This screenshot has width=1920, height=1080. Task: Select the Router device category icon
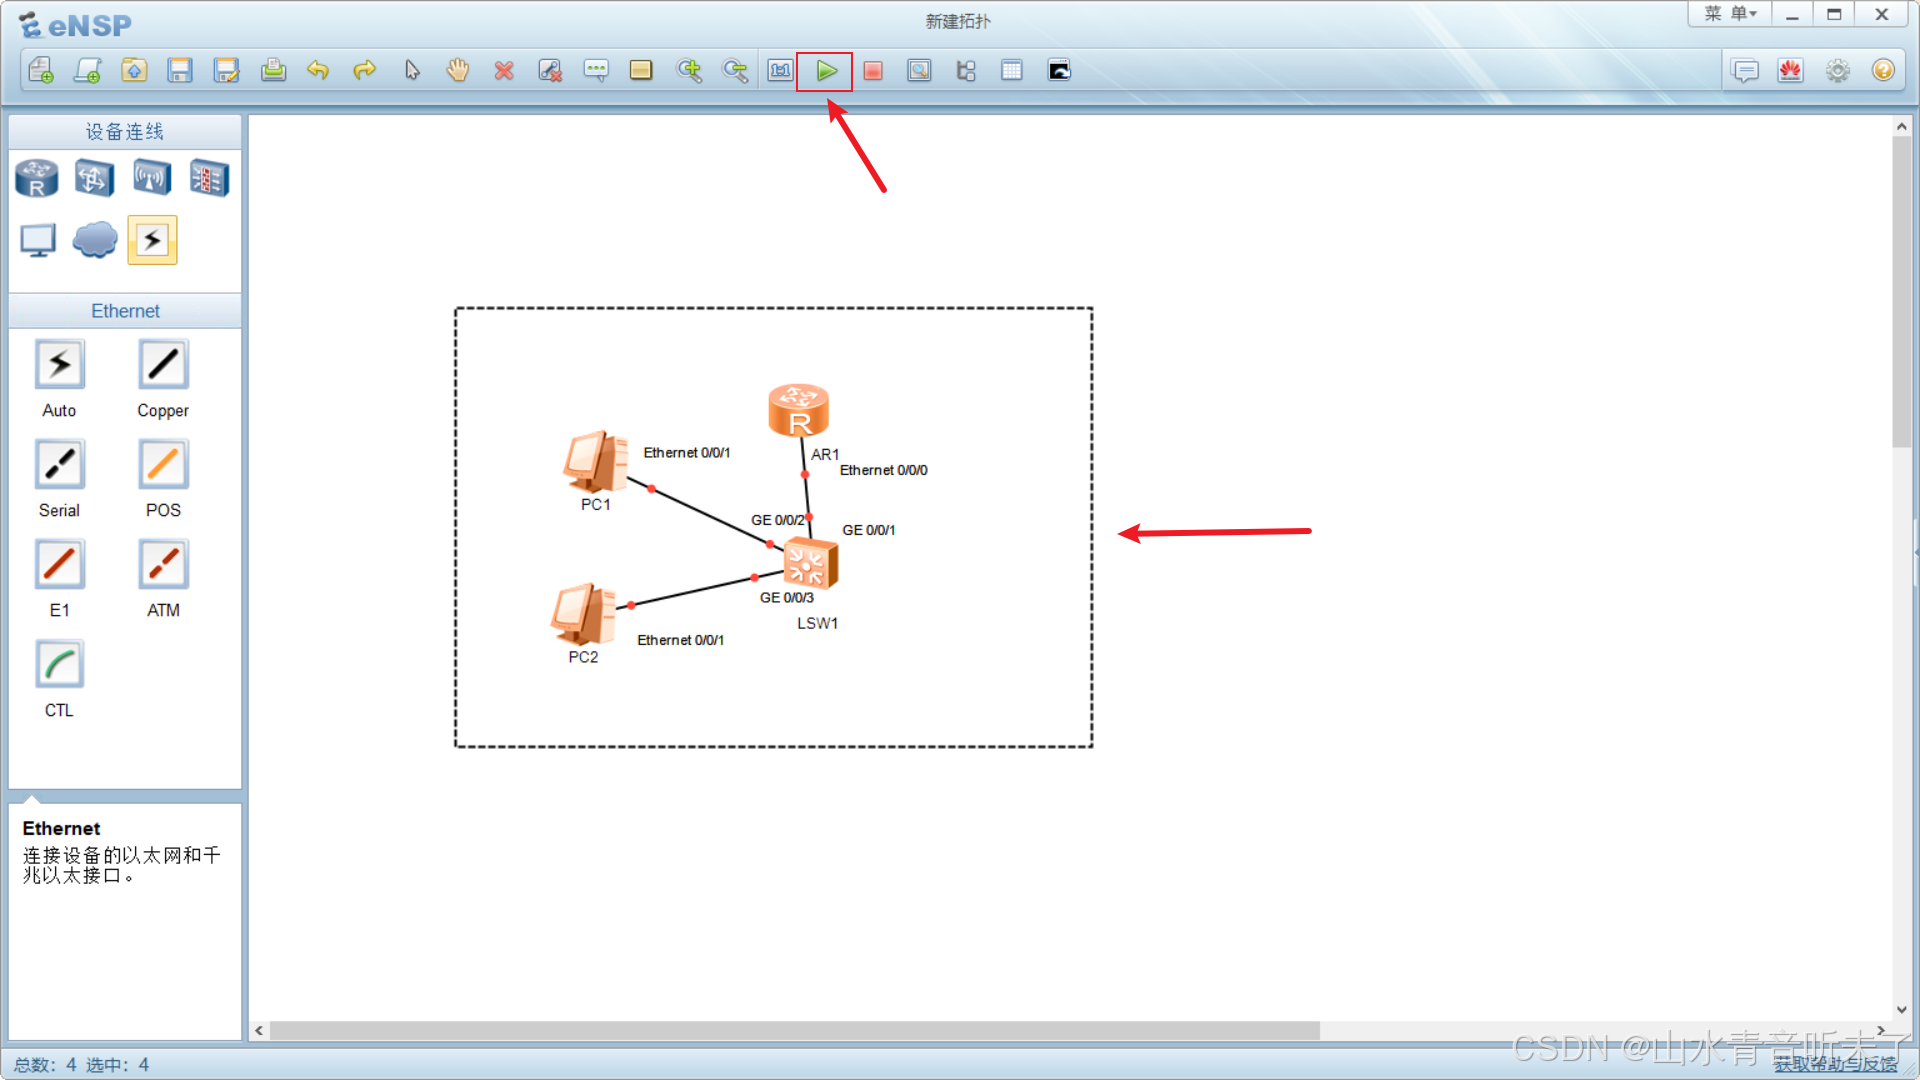pyautogui.click(x=37, y=179)
